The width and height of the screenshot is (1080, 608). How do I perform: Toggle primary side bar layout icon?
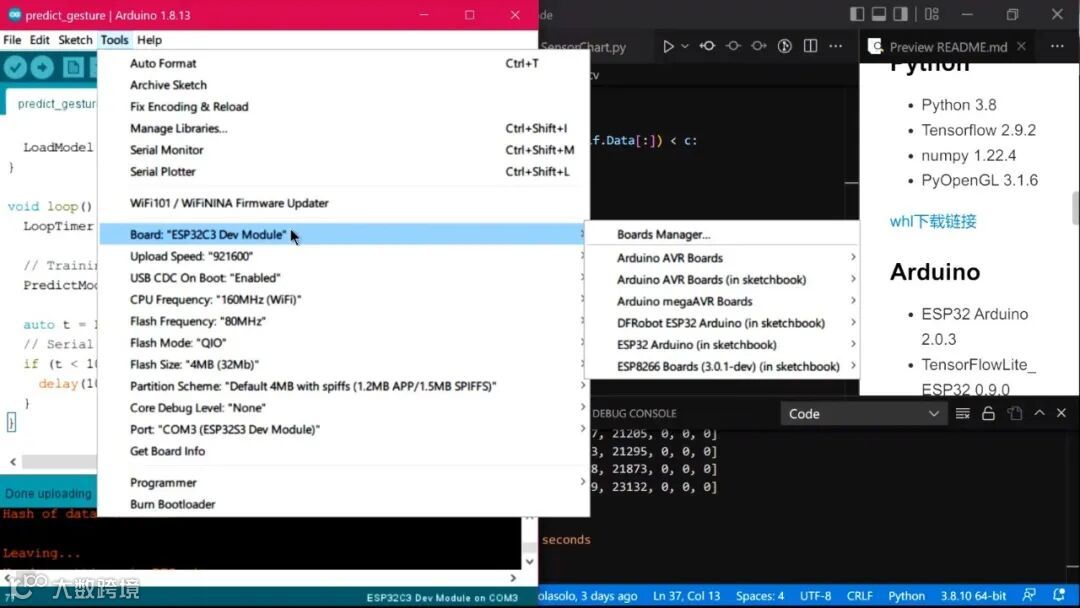click(857, 14)
